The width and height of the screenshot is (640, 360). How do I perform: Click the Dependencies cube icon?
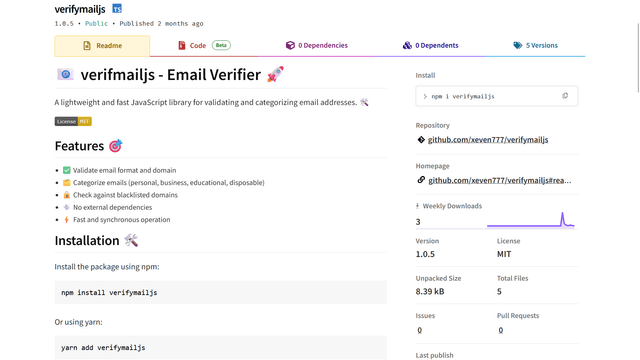290,45
